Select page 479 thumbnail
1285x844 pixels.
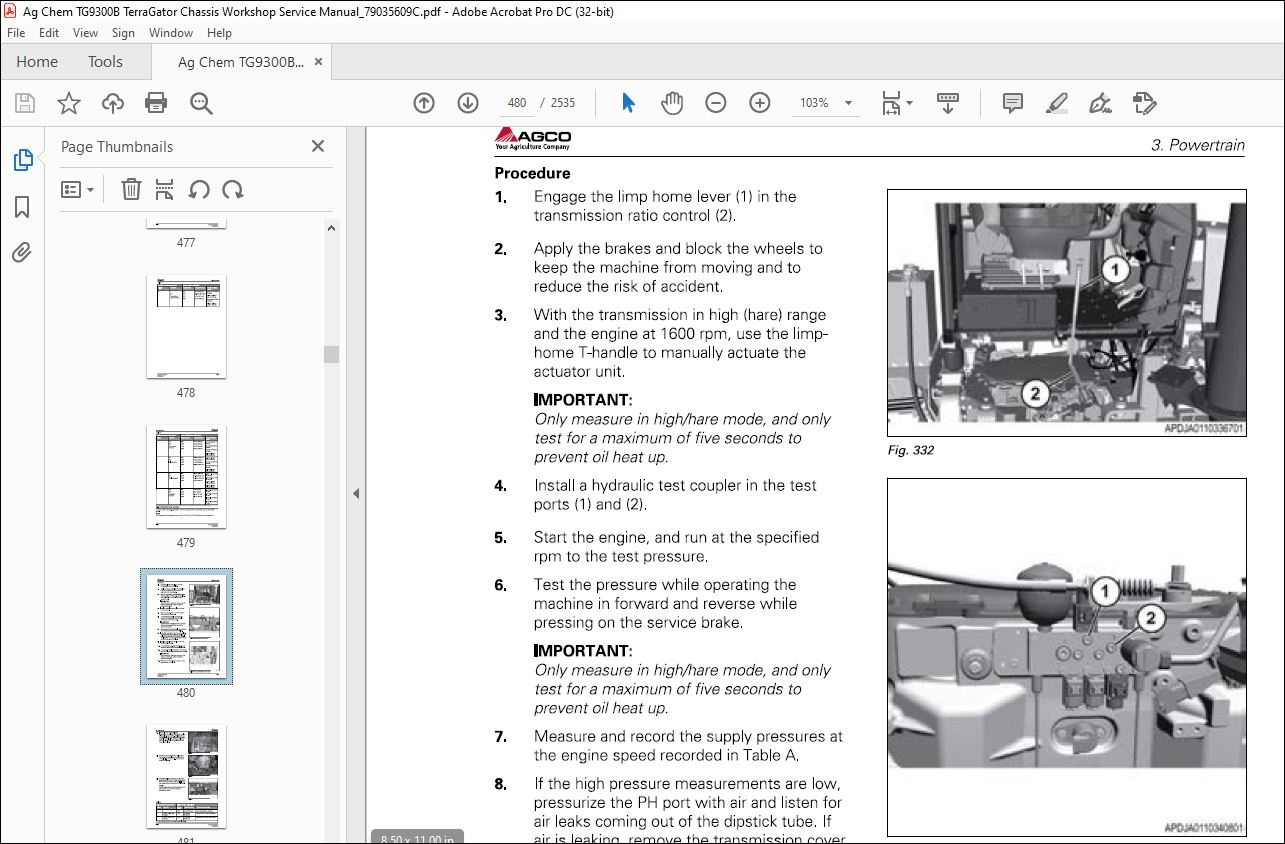(x=186, y=478)
